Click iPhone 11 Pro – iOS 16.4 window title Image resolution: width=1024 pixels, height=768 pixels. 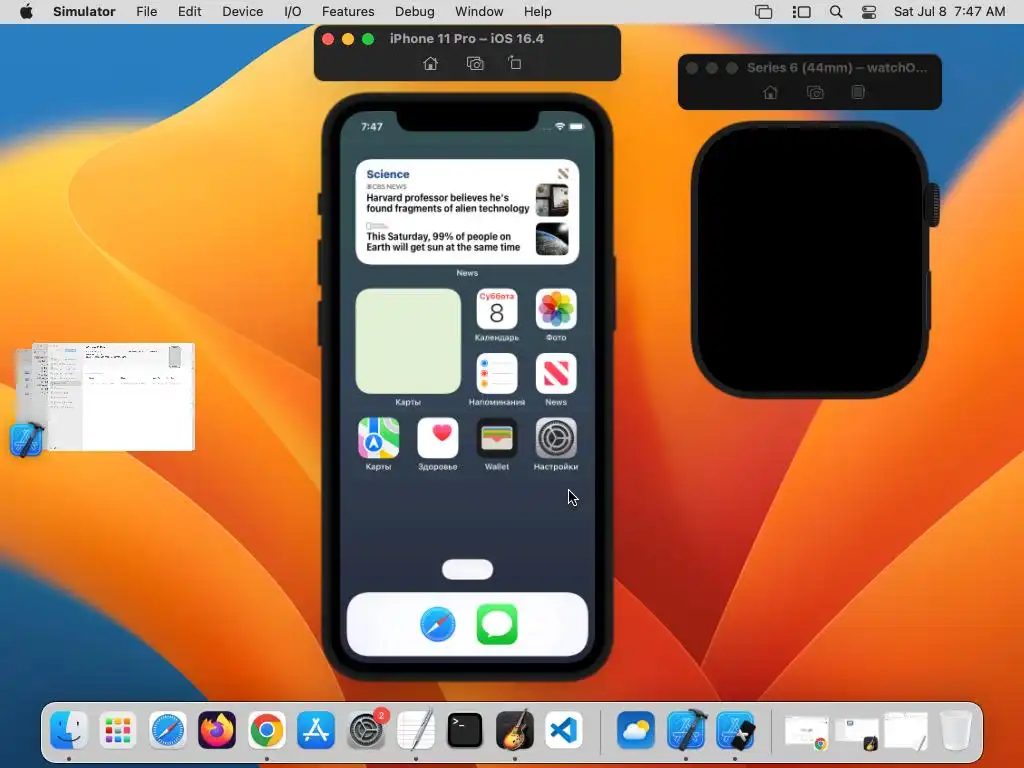467,39
